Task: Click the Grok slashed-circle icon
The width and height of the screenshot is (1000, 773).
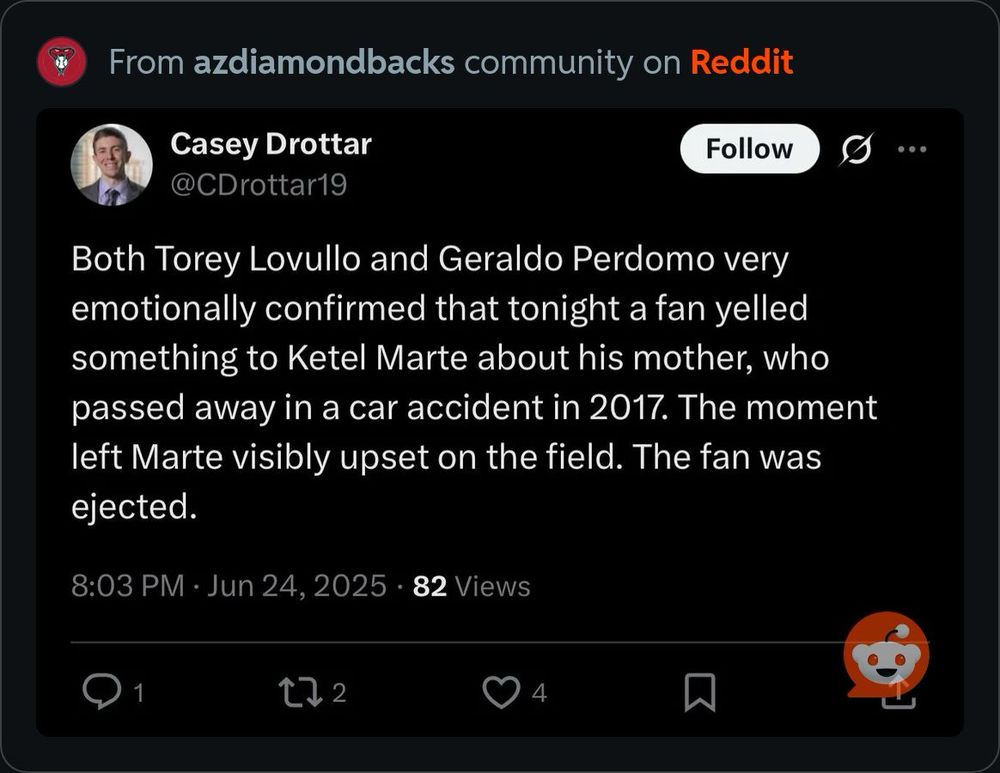Action: coord(857,149)
